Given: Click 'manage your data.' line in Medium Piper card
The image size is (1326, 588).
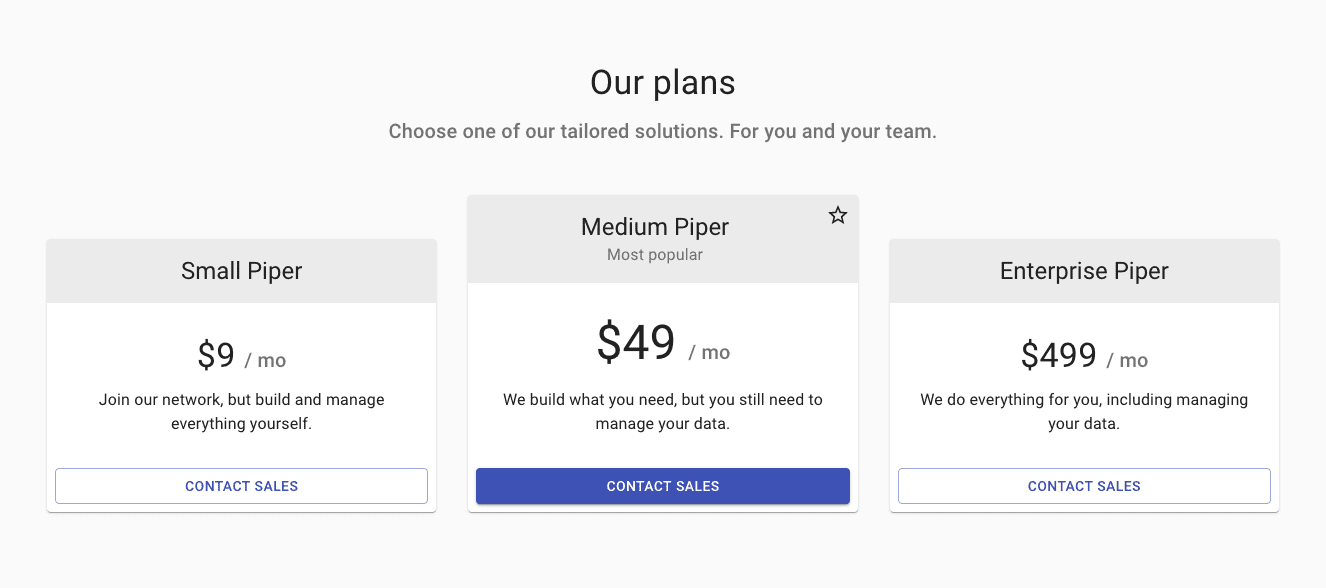Looking at the screenshot, I should coord(663,424).
